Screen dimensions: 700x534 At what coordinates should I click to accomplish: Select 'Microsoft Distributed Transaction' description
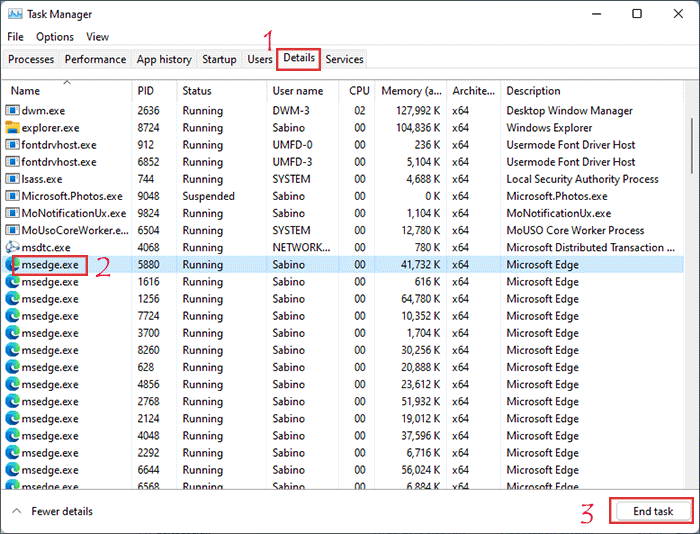pyautogui.click(x=590, y=247)
